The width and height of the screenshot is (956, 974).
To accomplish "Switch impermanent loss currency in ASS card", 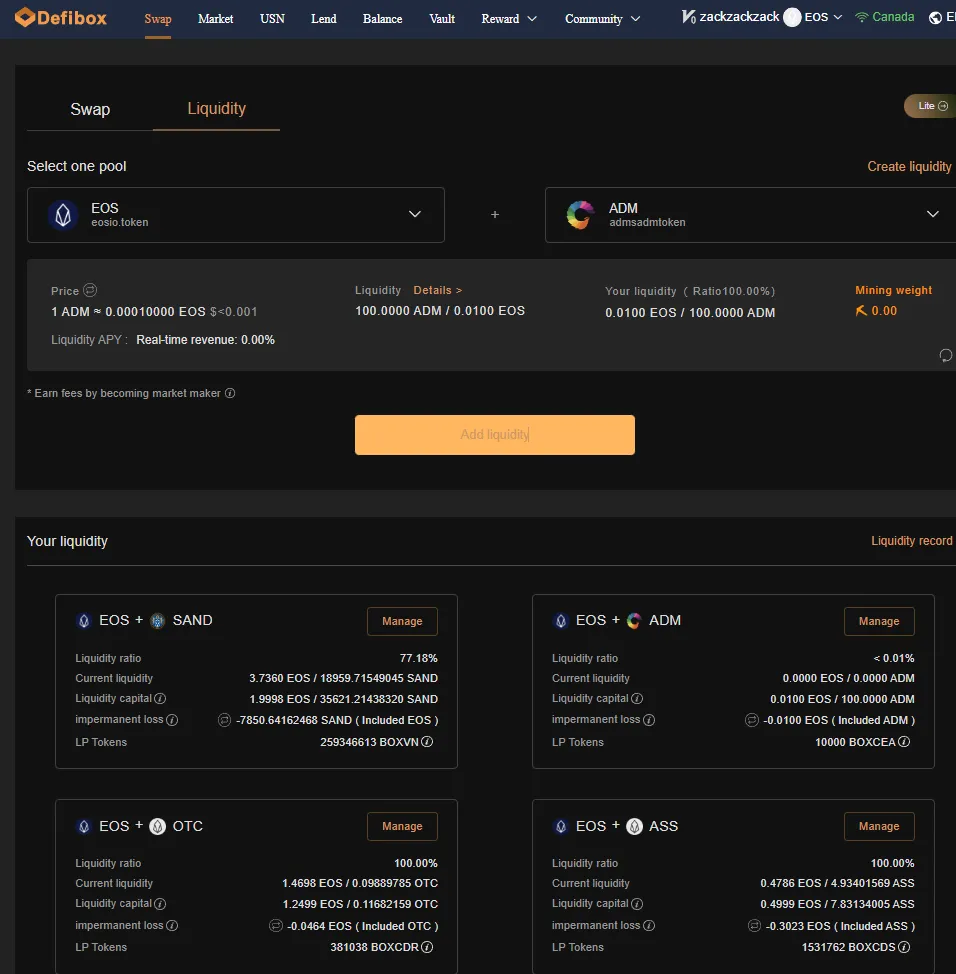I will tap(754, 926).
